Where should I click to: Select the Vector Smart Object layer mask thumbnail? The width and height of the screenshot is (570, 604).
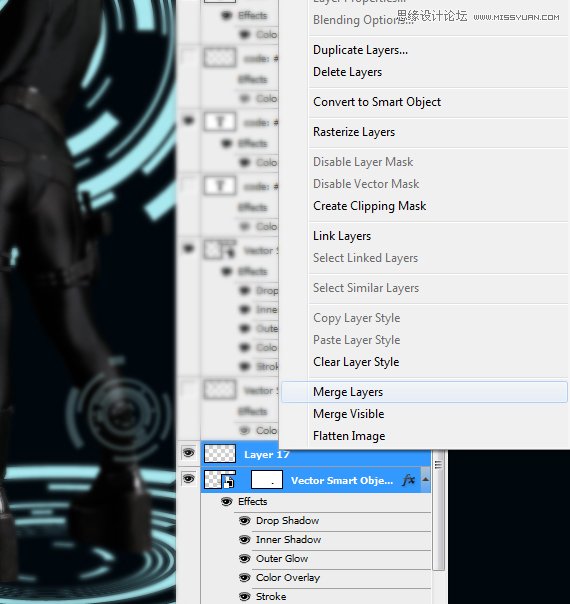point(267,480)
